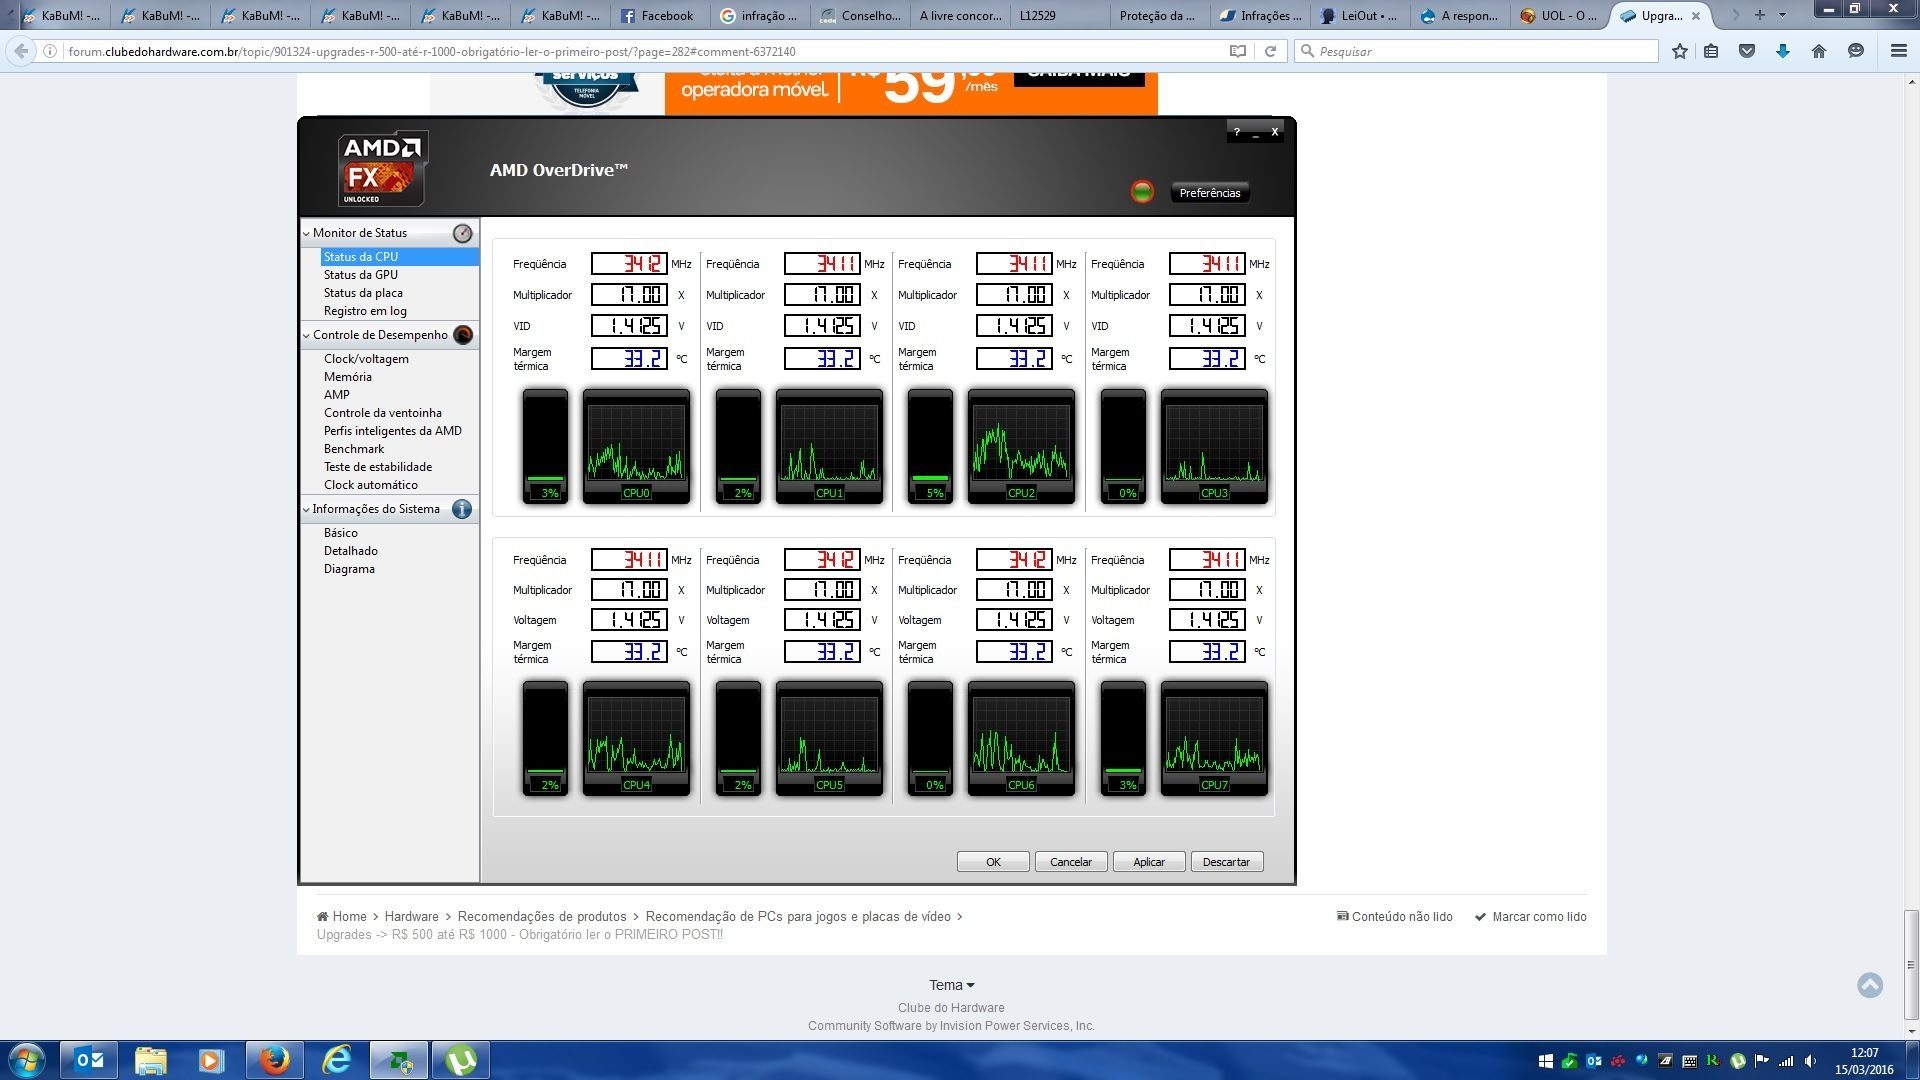Open Firefox Hello chat smiley icon
This screenshot has width=1920, height=1080.
(1856, 51)
